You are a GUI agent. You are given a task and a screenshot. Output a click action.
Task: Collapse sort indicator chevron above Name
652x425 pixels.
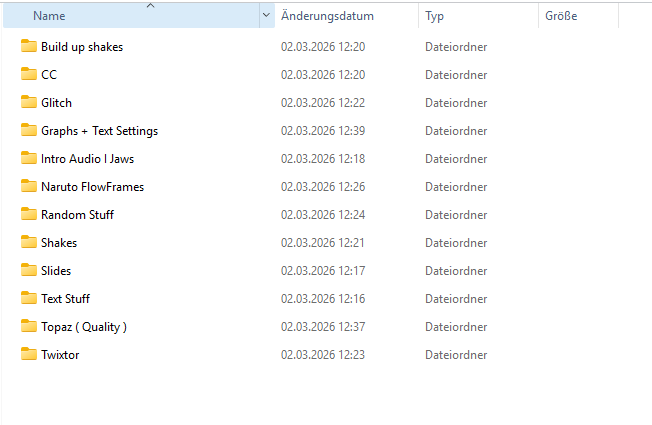point(151,6)
